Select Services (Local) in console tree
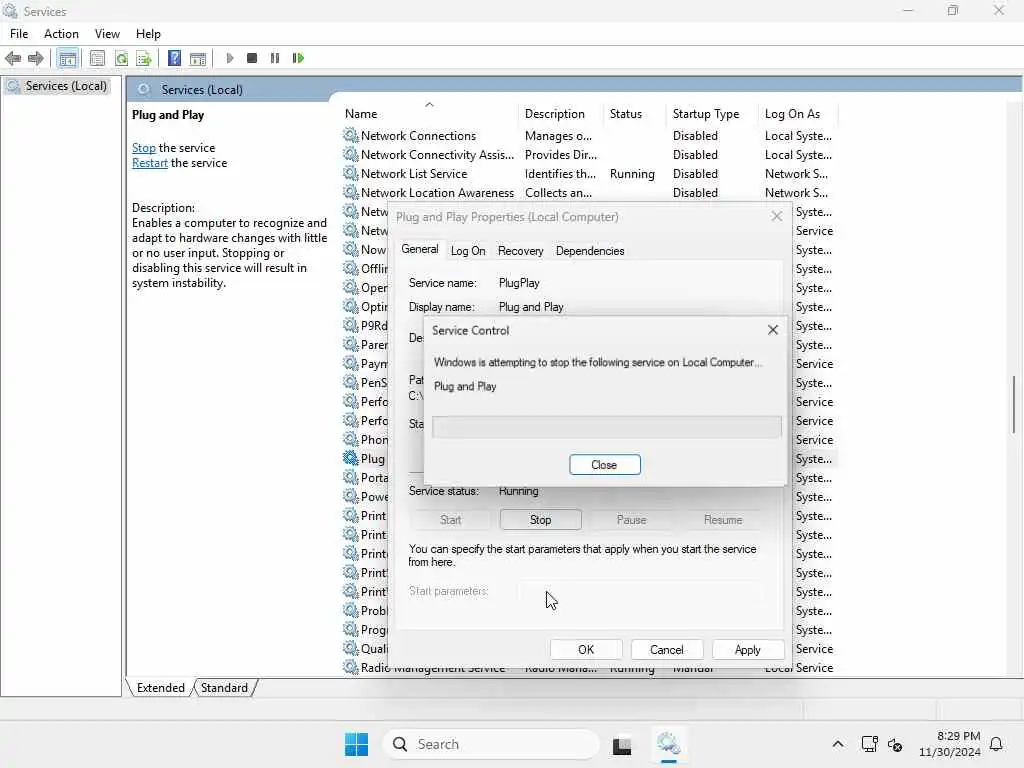Viewport: 1024px width, 768px height. pyautogui.click(x=57, y=86)
